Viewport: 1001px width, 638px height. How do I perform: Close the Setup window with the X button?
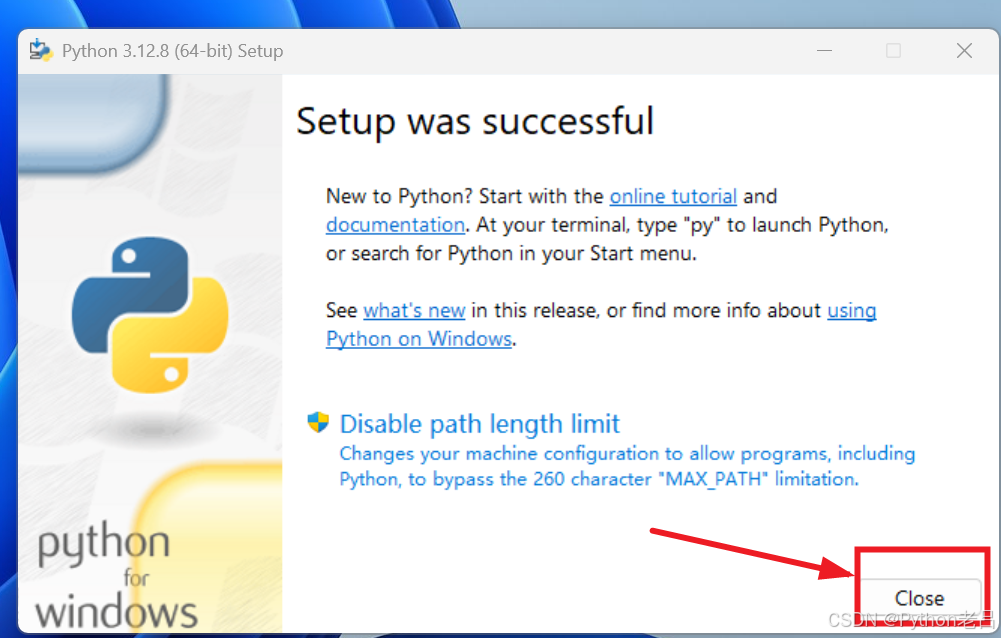click(964, 50)
